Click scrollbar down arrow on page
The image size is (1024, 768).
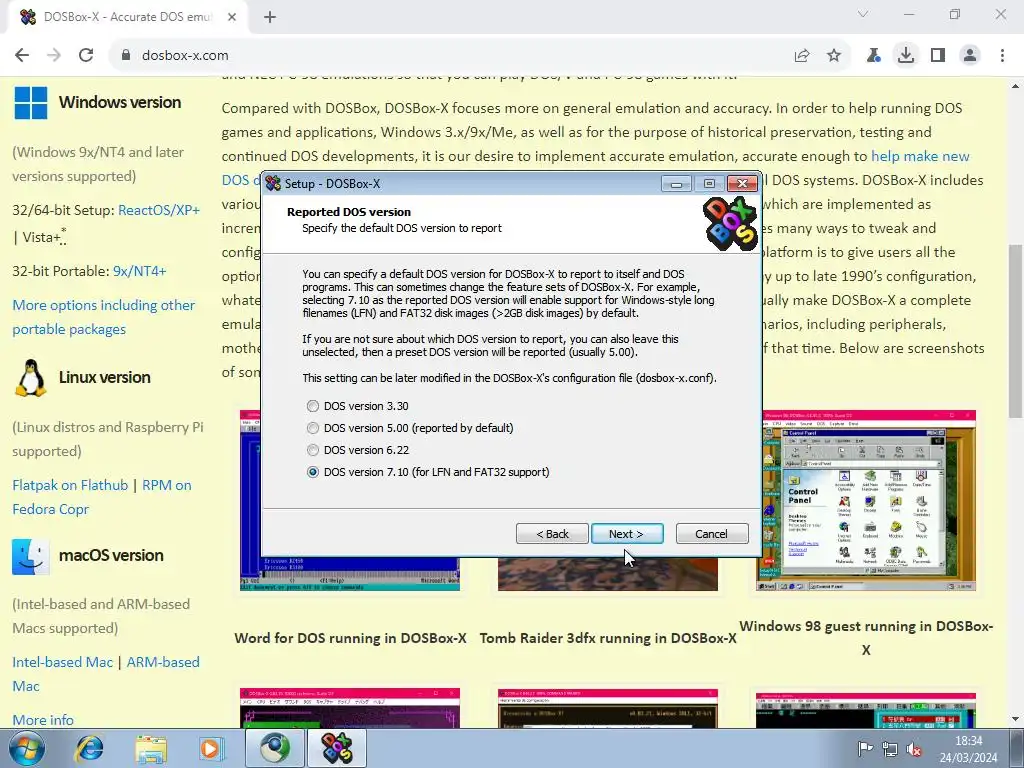(x=1015, y=720)
